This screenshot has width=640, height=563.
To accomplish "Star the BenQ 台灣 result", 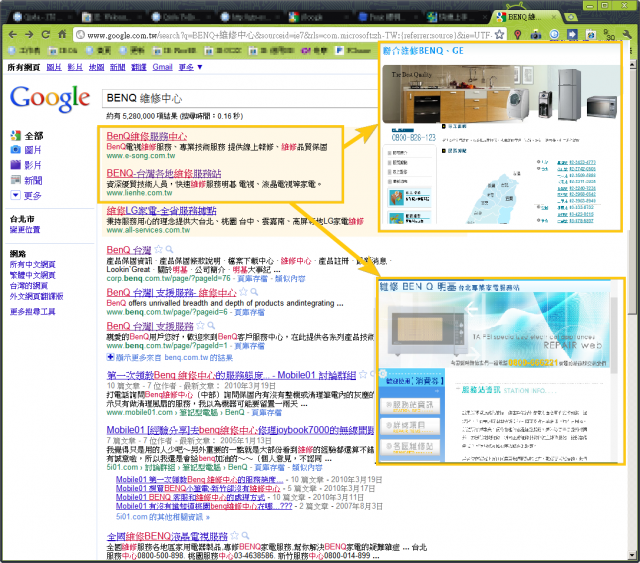I will 158,249.
